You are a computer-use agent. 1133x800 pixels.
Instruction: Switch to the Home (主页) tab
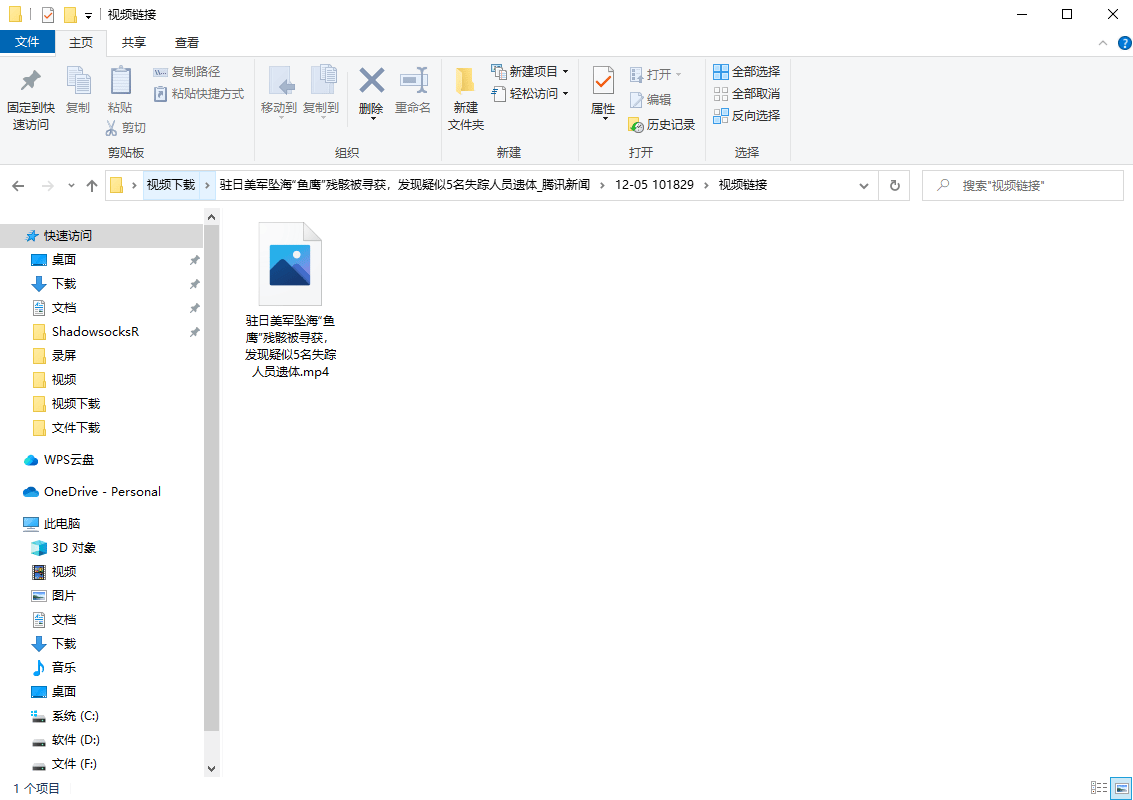coord(81,43)
